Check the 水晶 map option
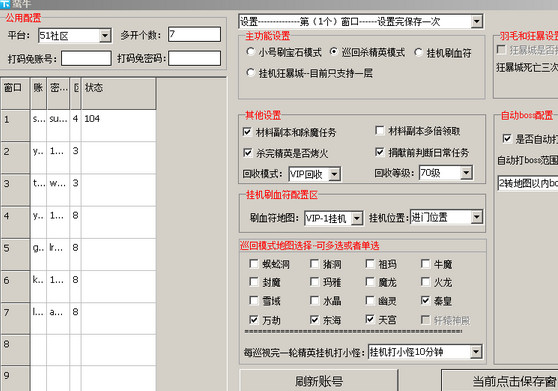 314,301
